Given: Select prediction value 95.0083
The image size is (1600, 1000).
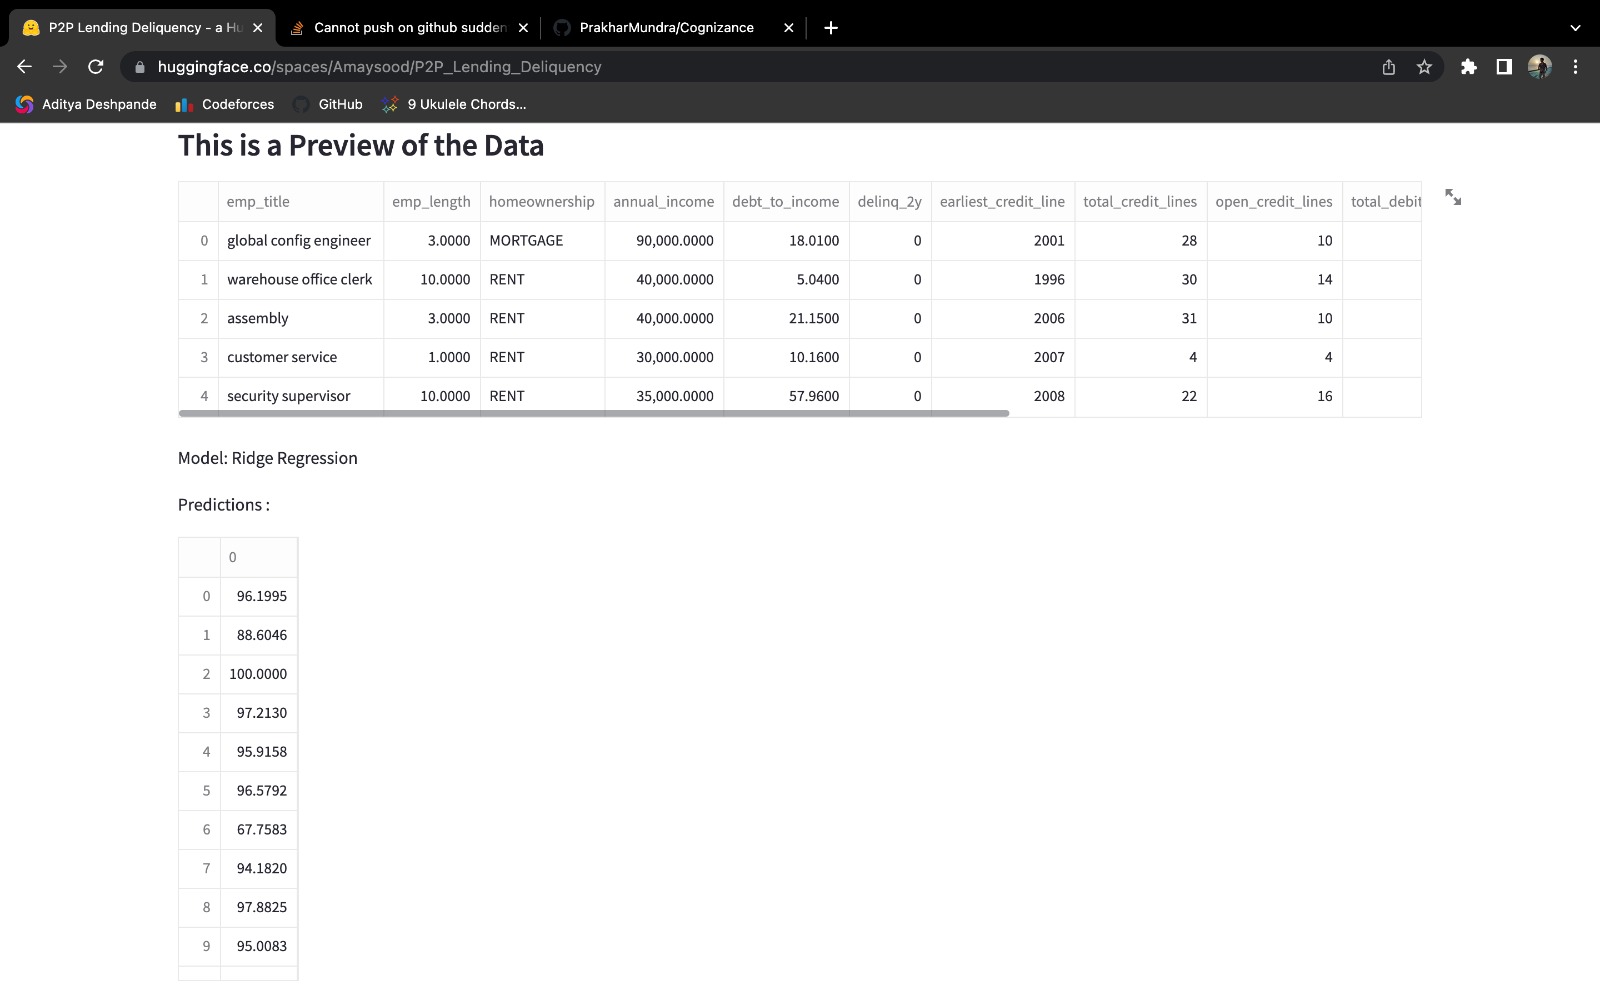Looking at the screenshot, I should (x=259, y=947).
